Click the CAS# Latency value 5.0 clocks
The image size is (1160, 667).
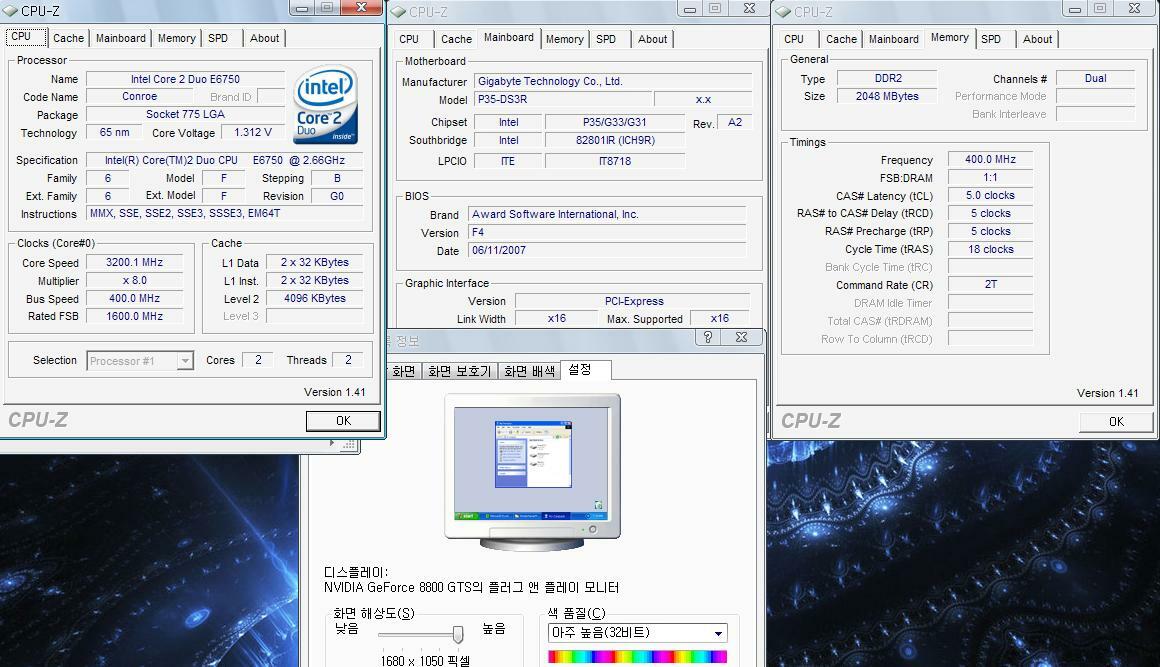[991, 196]
